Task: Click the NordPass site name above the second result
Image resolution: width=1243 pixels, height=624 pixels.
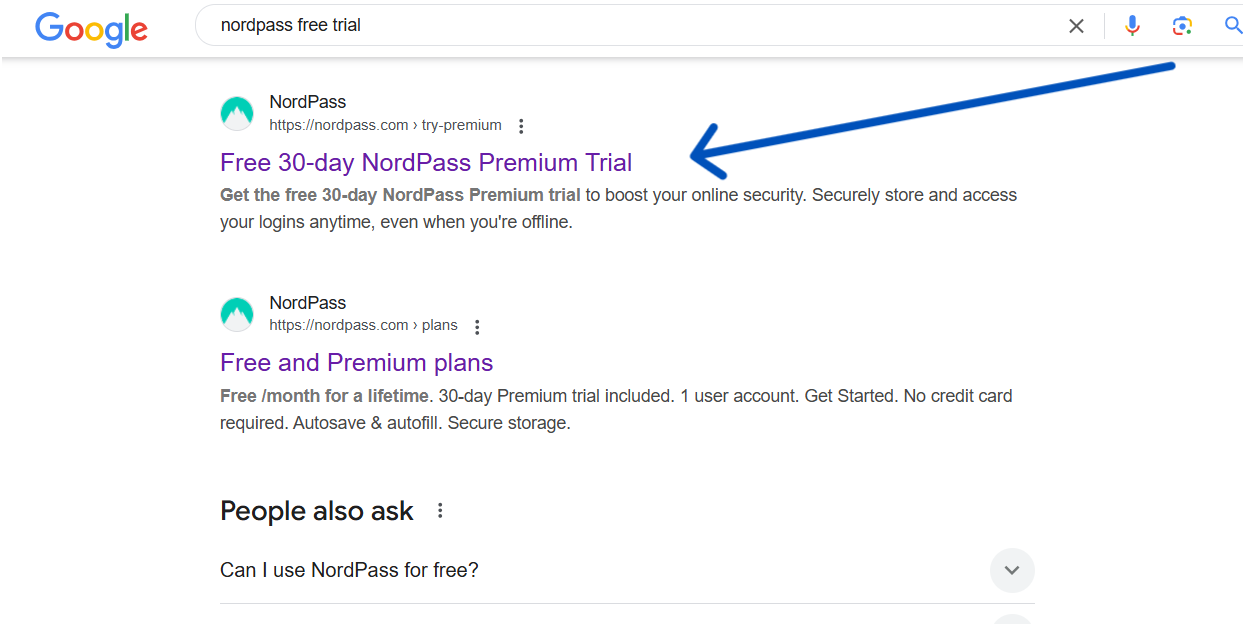Action: (x=307, y=302)
